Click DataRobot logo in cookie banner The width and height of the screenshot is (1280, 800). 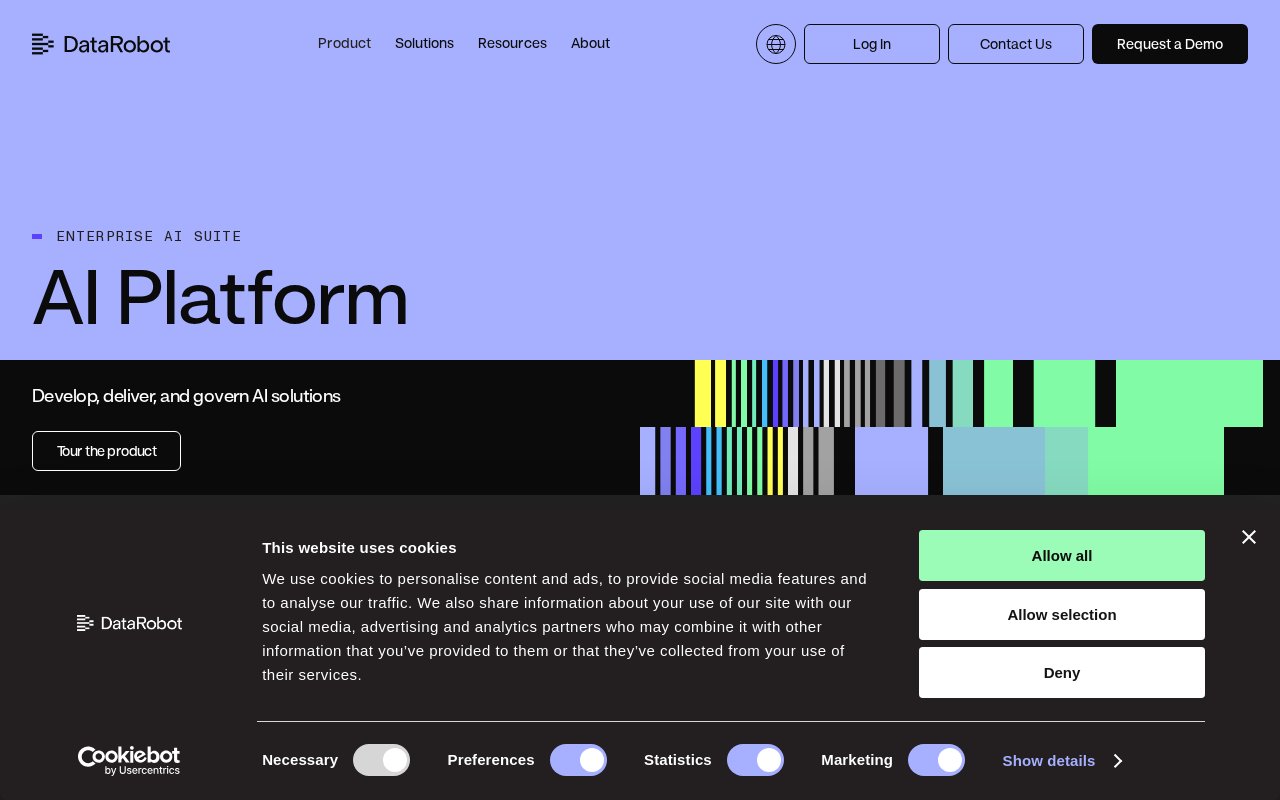point(129,623)
